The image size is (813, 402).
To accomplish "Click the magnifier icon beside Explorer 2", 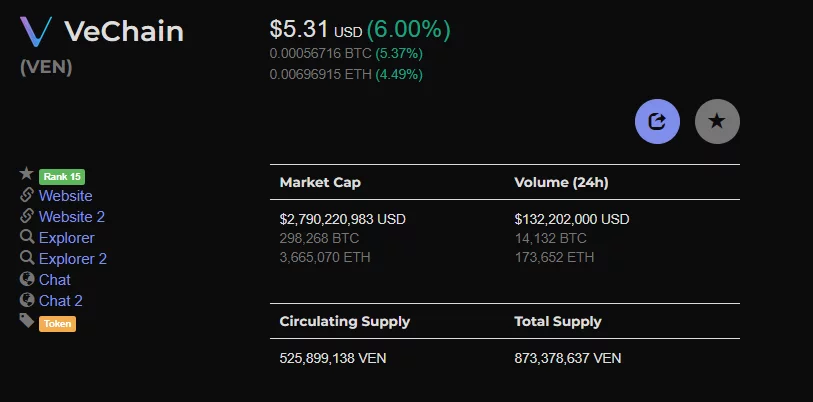I will click(x=26, y=258).
